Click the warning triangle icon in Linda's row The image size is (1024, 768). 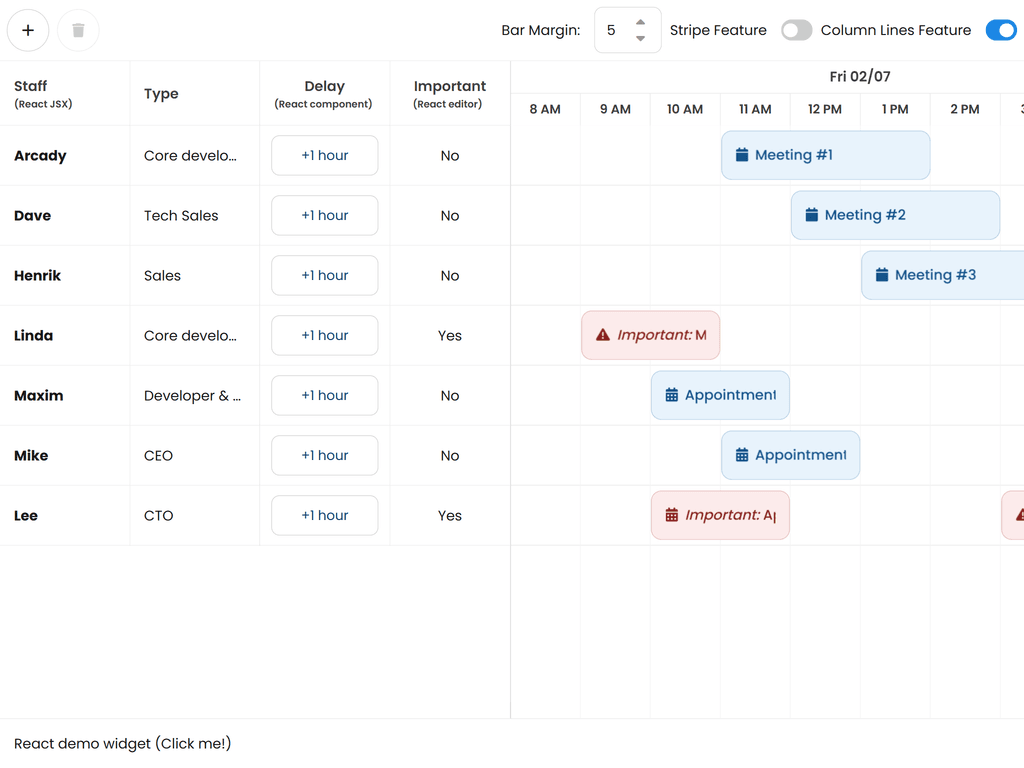603,335
